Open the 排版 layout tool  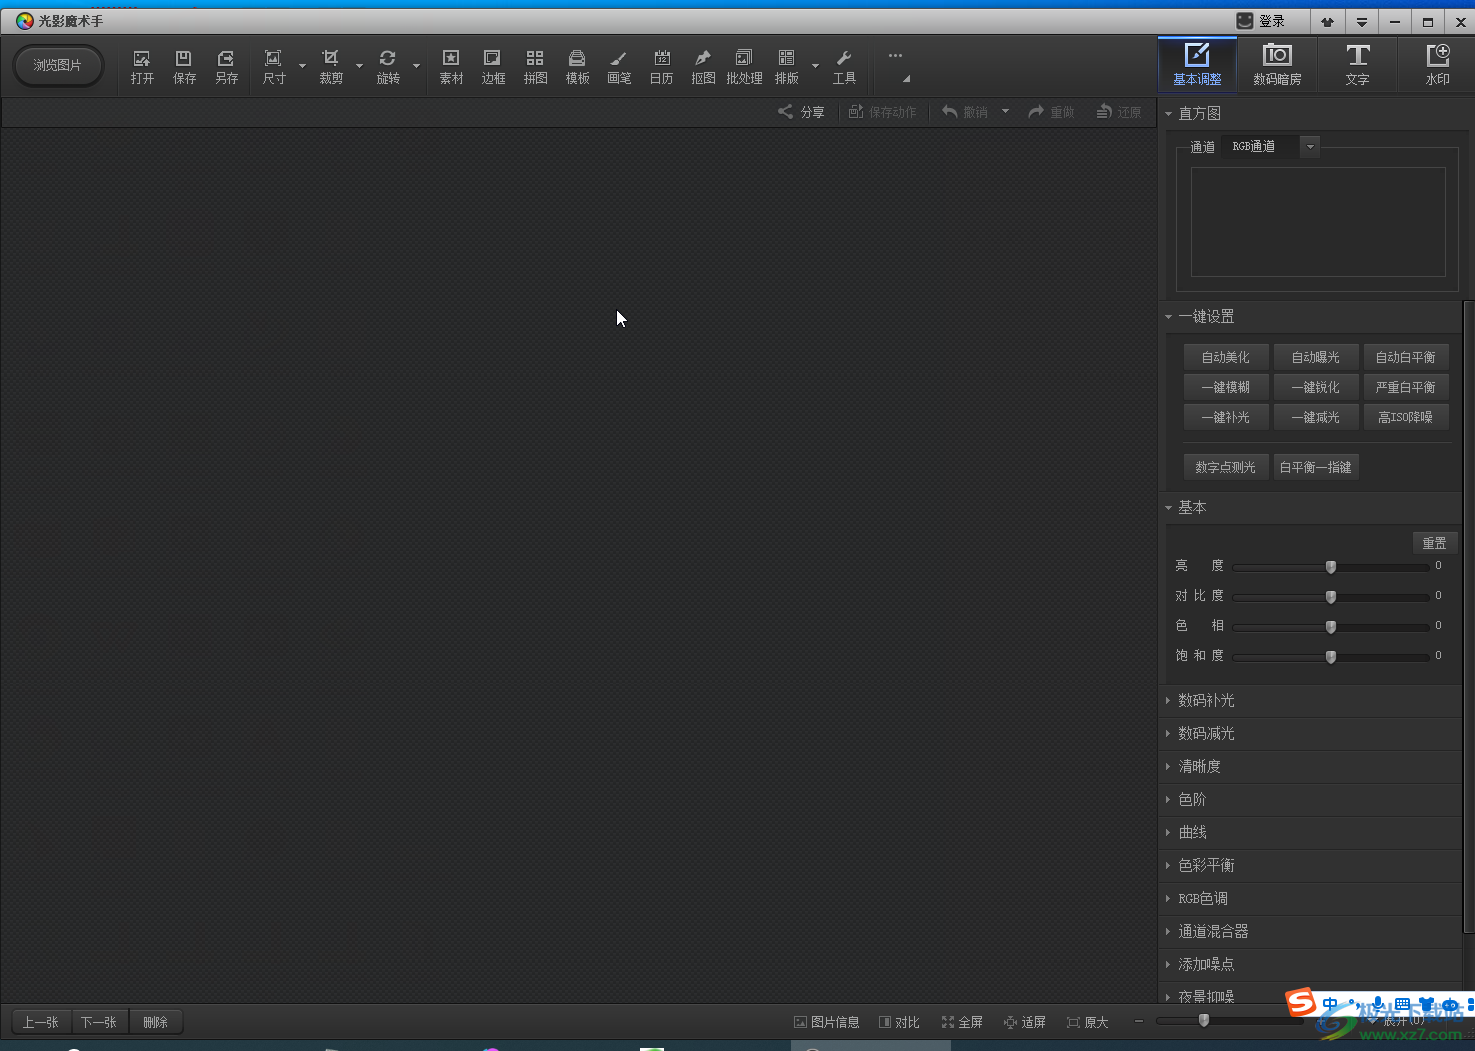pyautogui.click(x=787, y=67)
